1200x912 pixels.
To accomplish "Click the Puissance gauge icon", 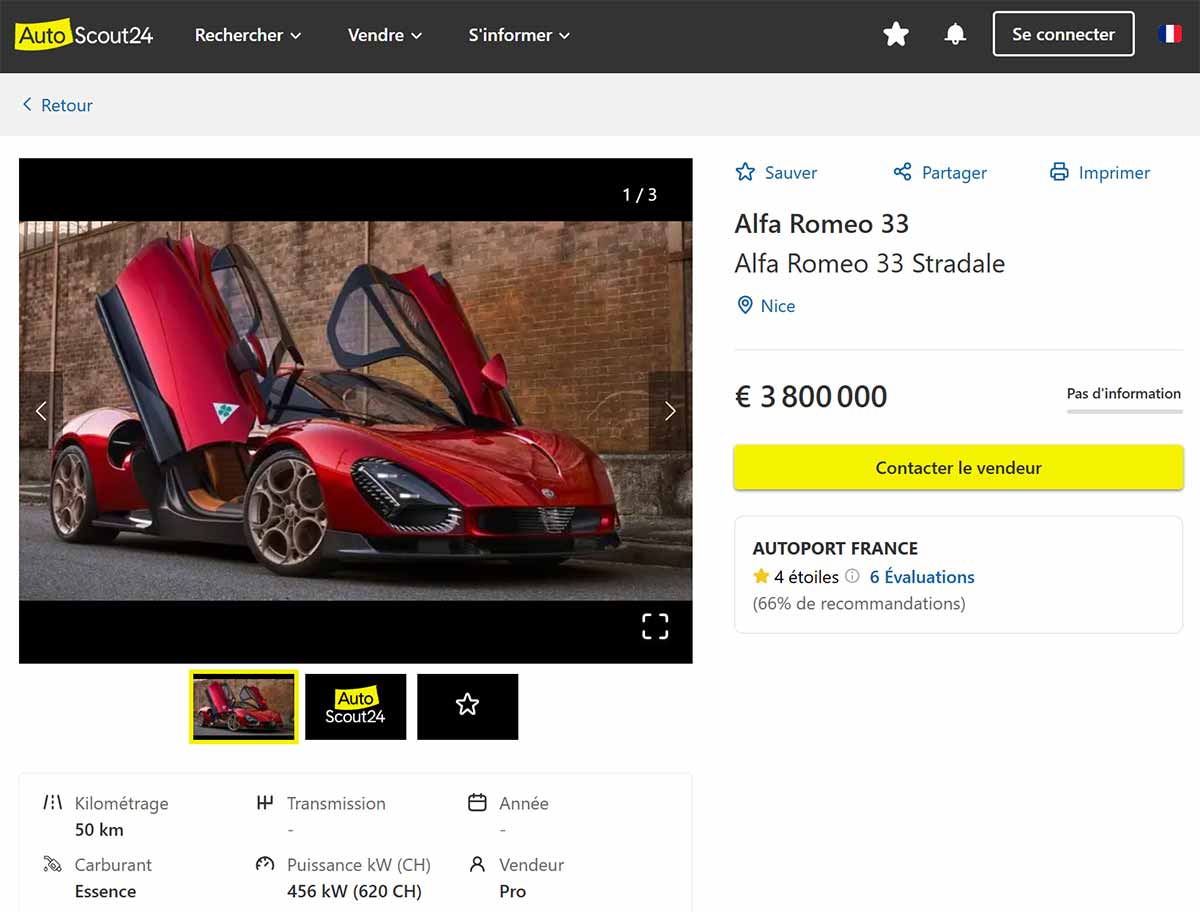I will click(x=265, y=864).
